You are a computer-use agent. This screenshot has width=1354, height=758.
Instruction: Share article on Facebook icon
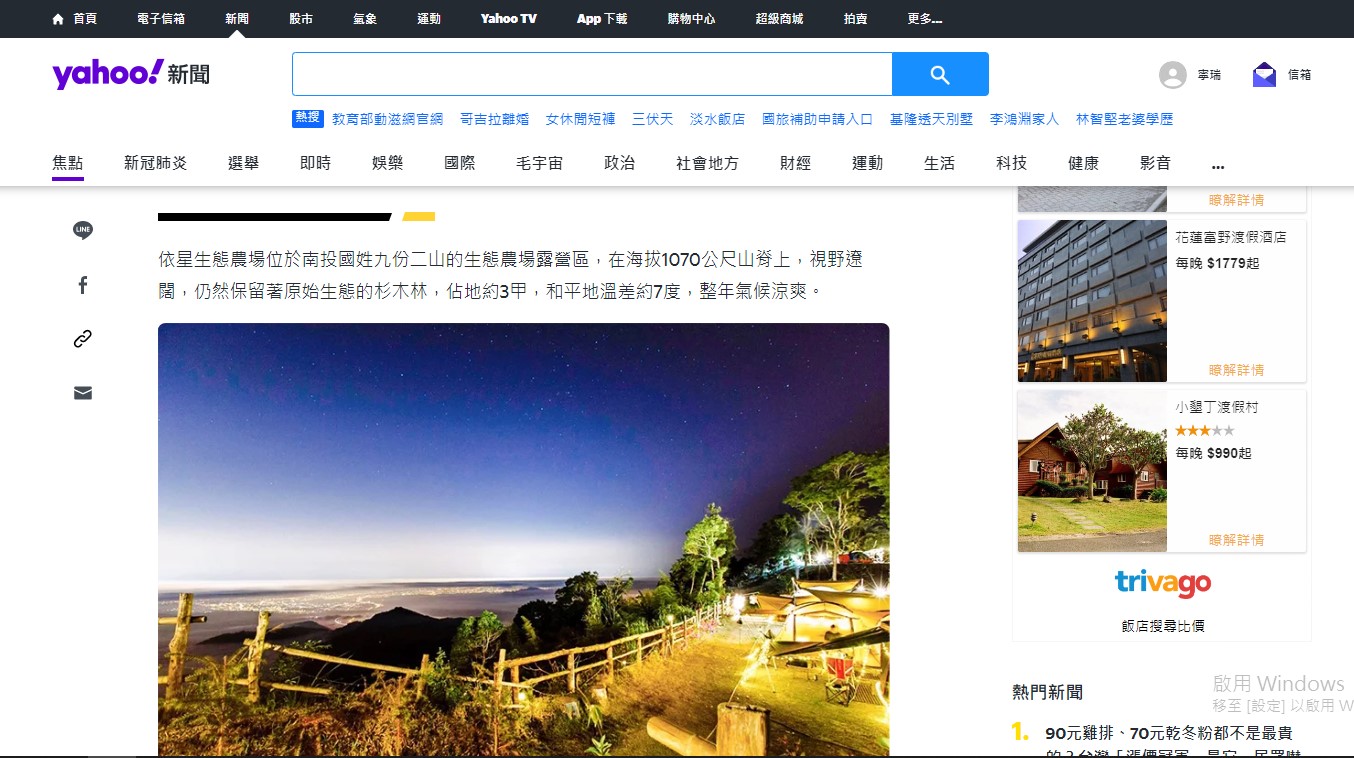click(x=83, y=285)
